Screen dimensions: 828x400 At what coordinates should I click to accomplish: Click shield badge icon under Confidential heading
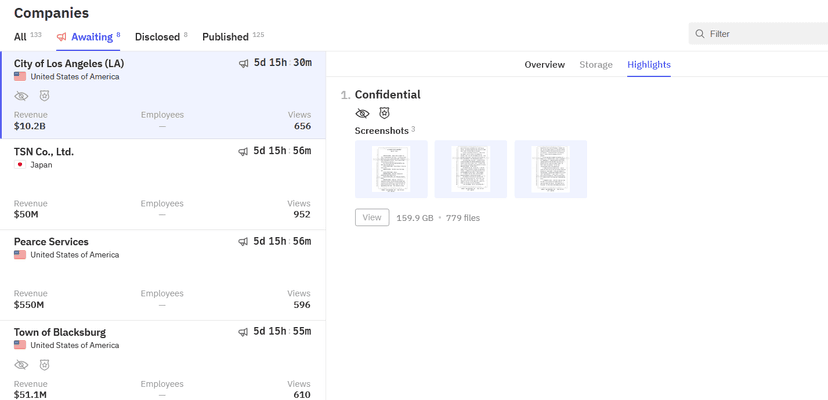384,113
